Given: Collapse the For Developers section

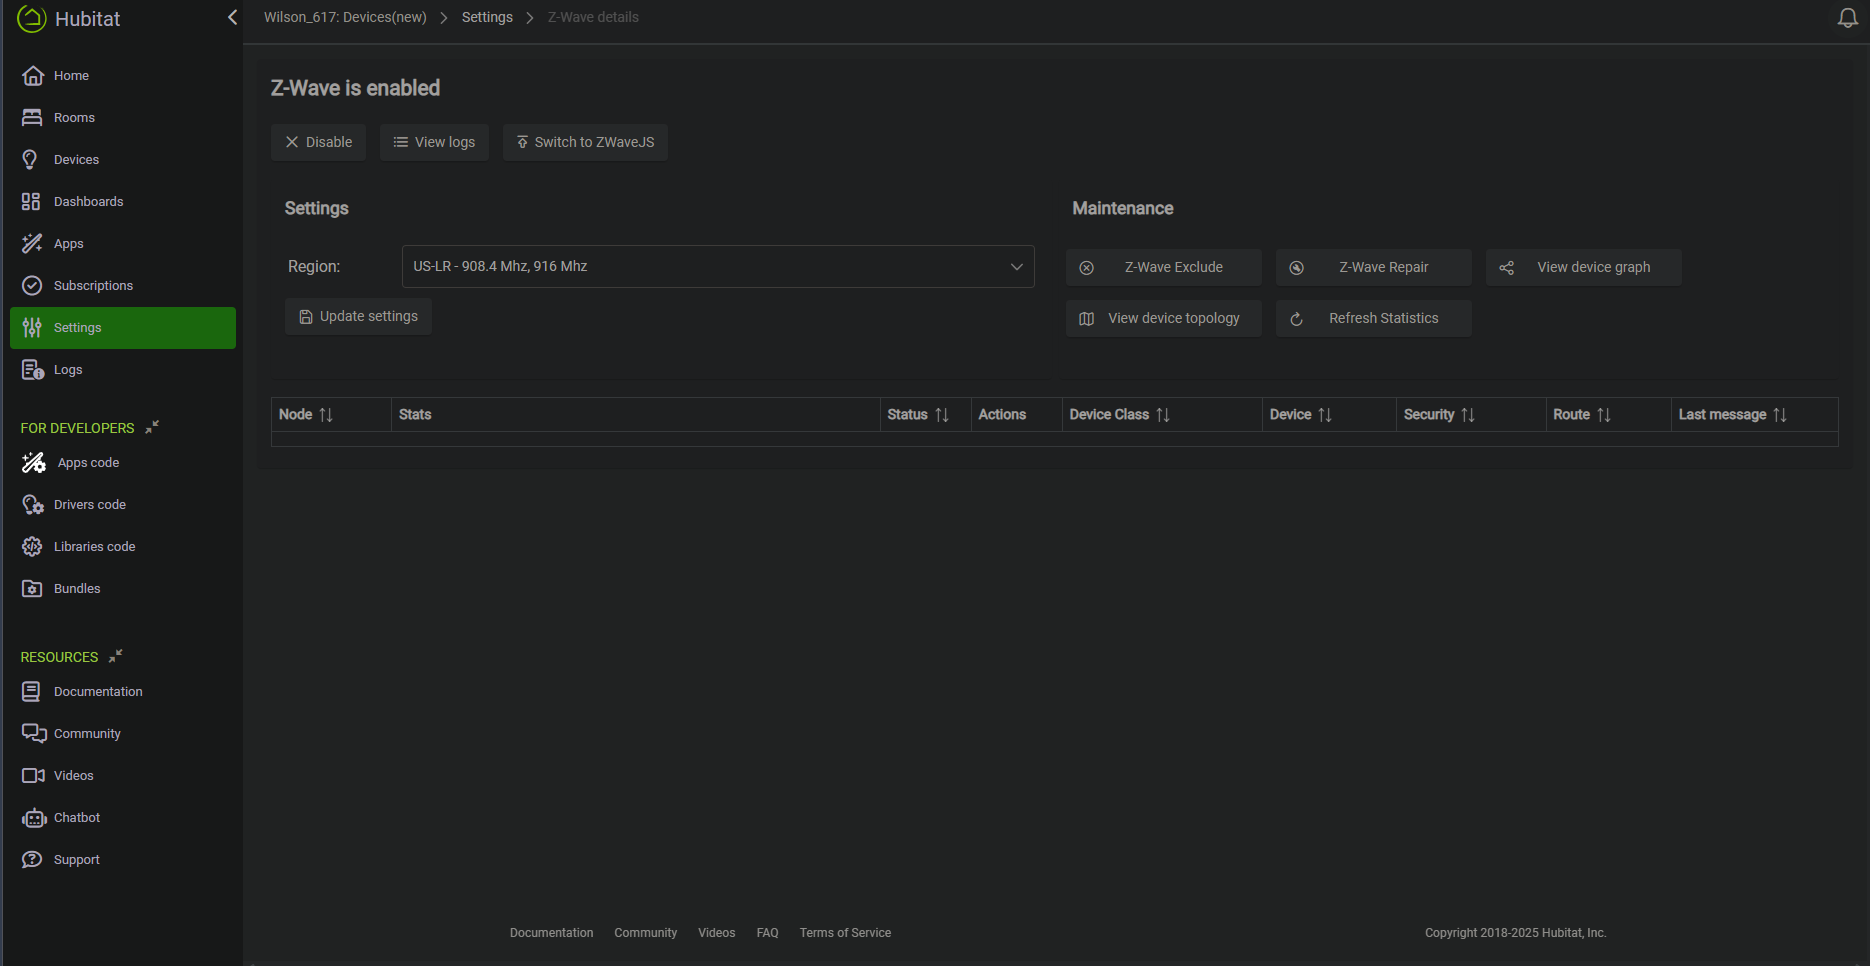Looking at the screenshot, I should 152,427.
